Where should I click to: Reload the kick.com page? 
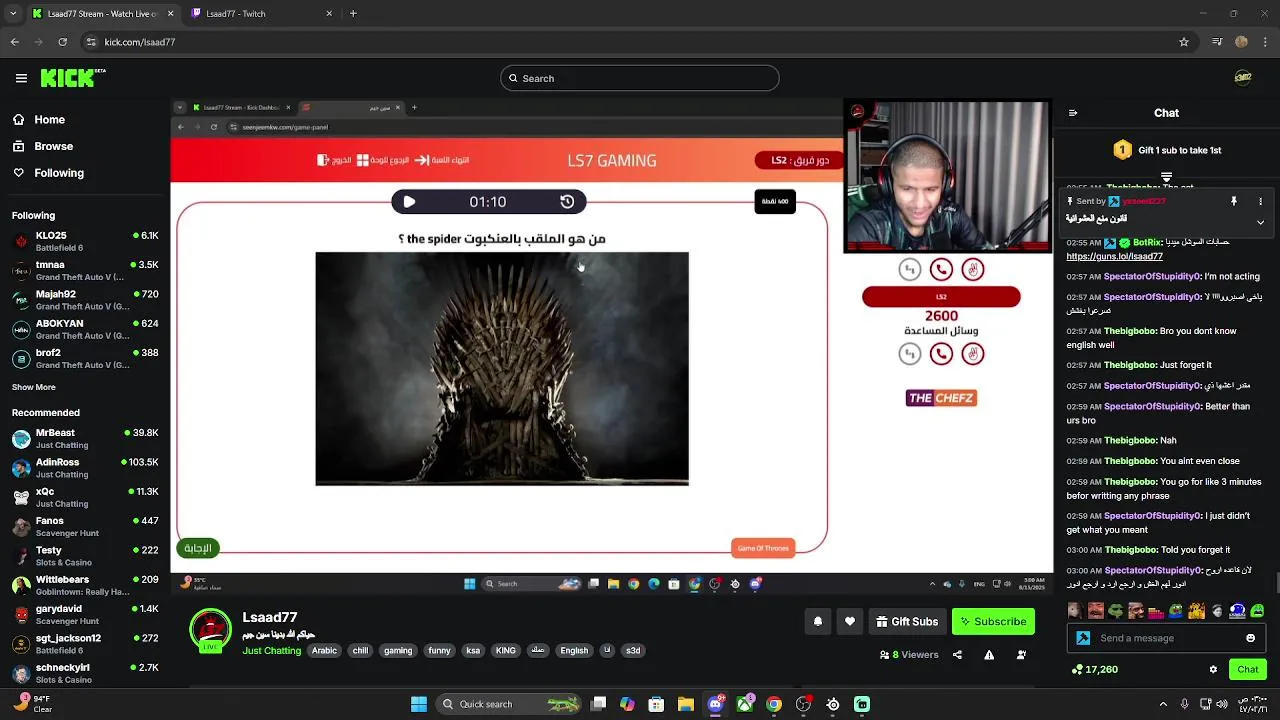coord(62,42)
